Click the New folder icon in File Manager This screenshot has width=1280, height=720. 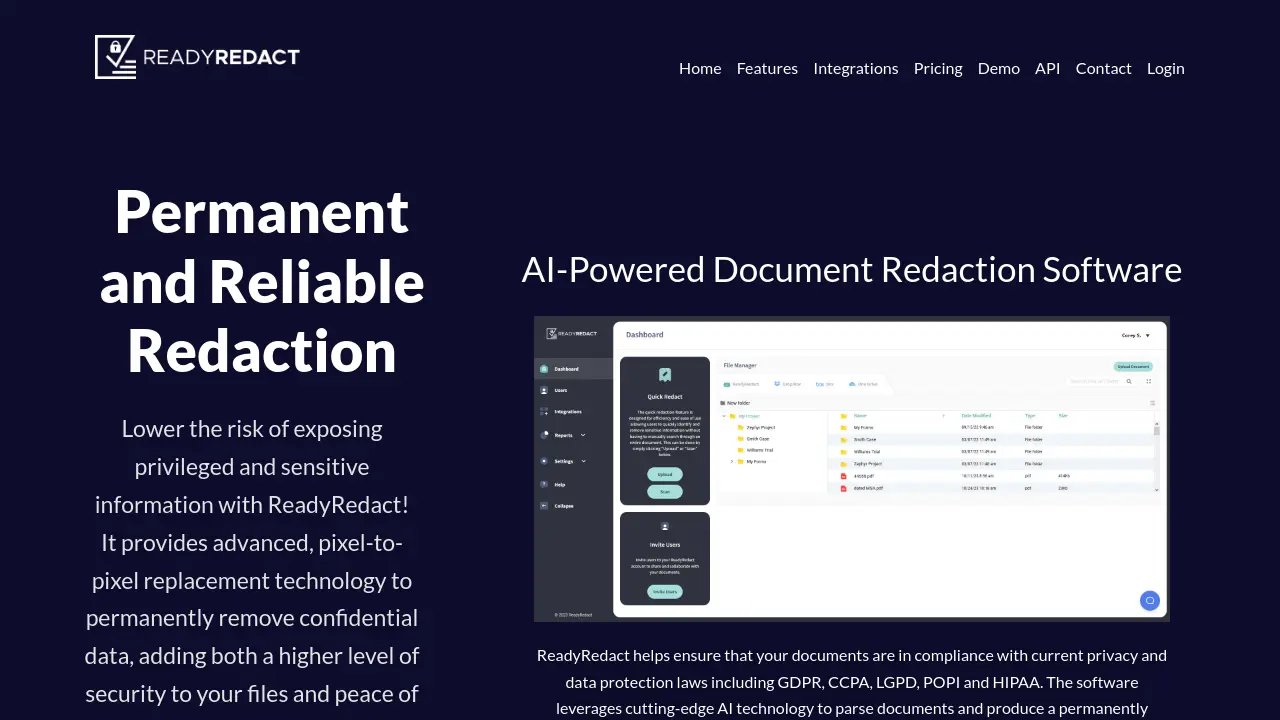coord(723,403)
